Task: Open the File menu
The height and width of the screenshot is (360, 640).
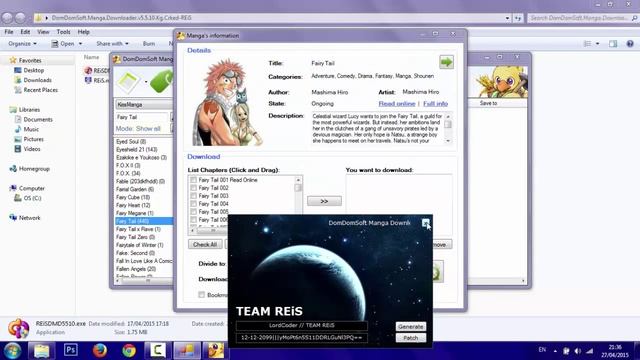Action: point(9,32)
